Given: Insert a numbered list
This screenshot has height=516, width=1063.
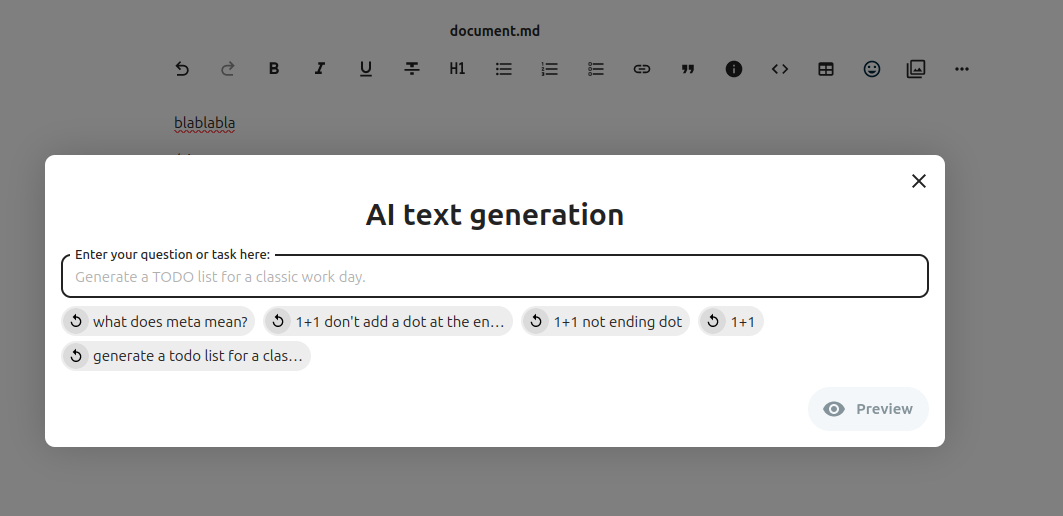Looking at the screenshot, I should [x=550, y=69].
